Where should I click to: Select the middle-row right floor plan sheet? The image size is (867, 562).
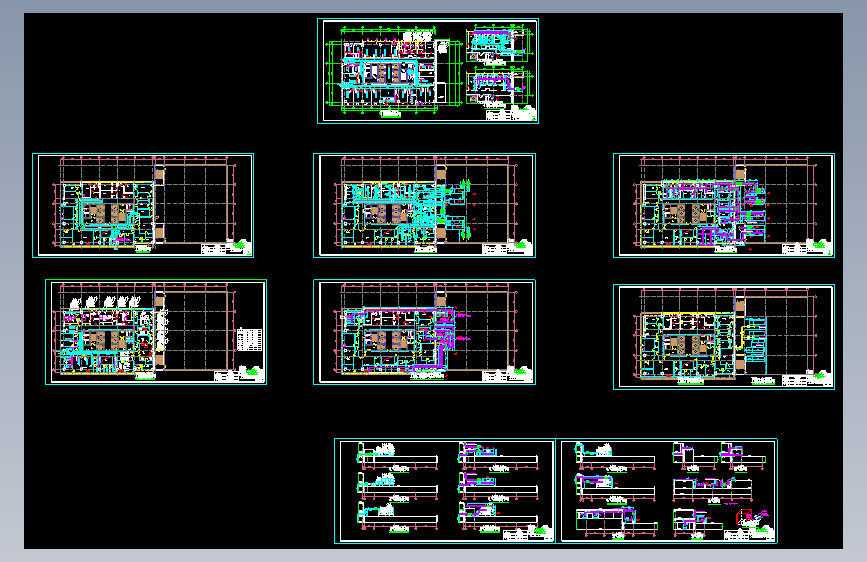point(724,205)
